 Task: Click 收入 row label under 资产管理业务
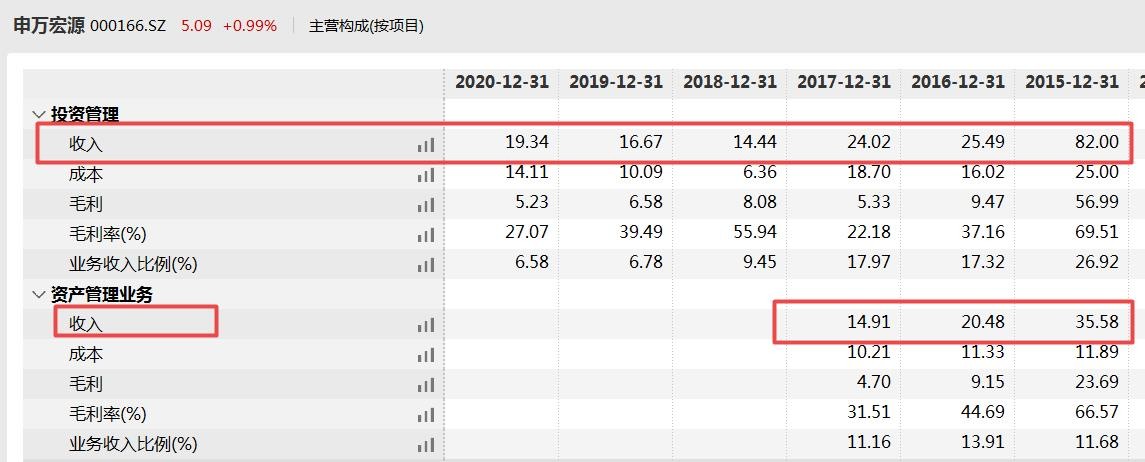(x=86, y=324)
